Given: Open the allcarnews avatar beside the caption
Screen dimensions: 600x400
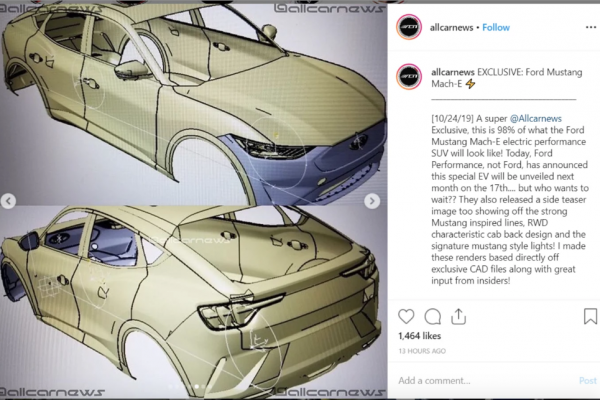Looking at the screenshot, I should 409,77.
